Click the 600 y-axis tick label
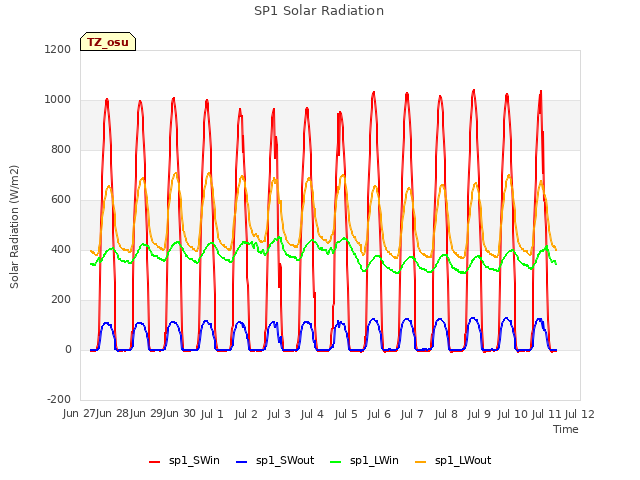This screenshot has height=480, width=640. tap(61, 200)
